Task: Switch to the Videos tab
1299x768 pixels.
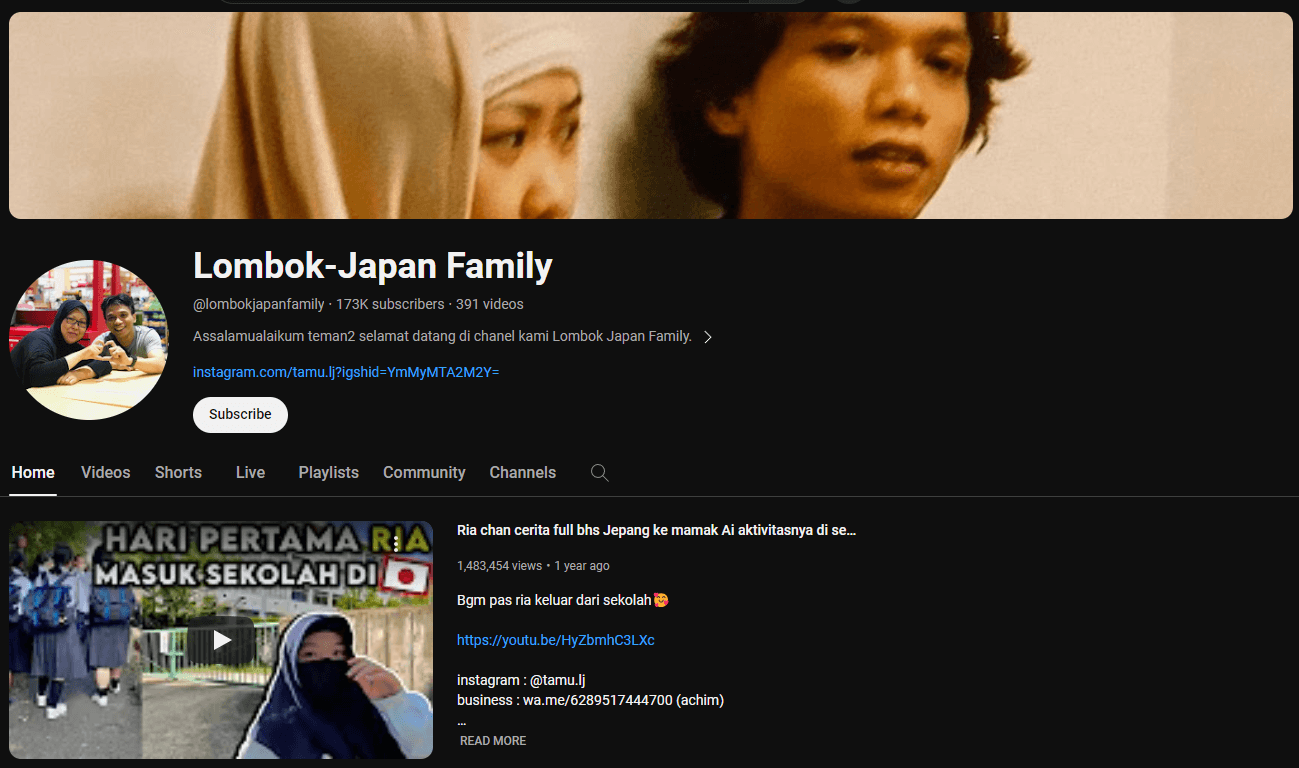Action: [x=105, y=472]
